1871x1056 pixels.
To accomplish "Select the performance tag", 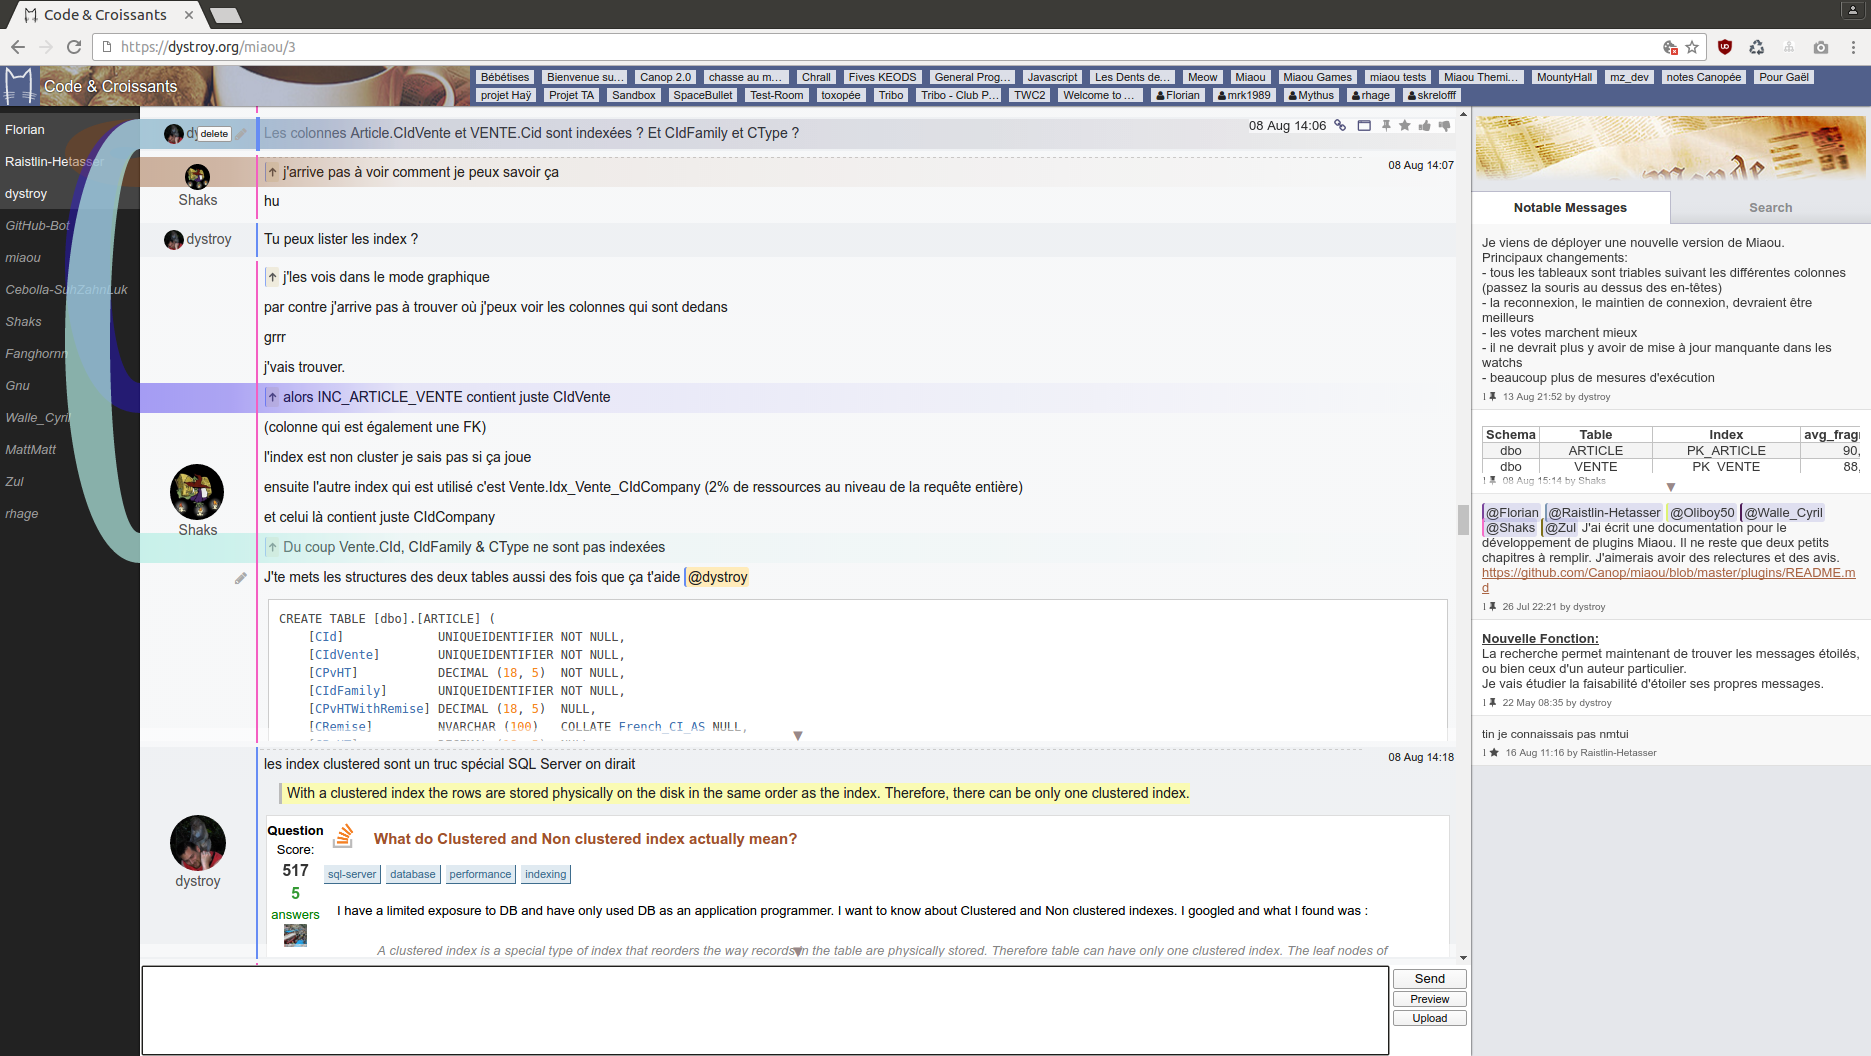I will [x=480, y=874].
